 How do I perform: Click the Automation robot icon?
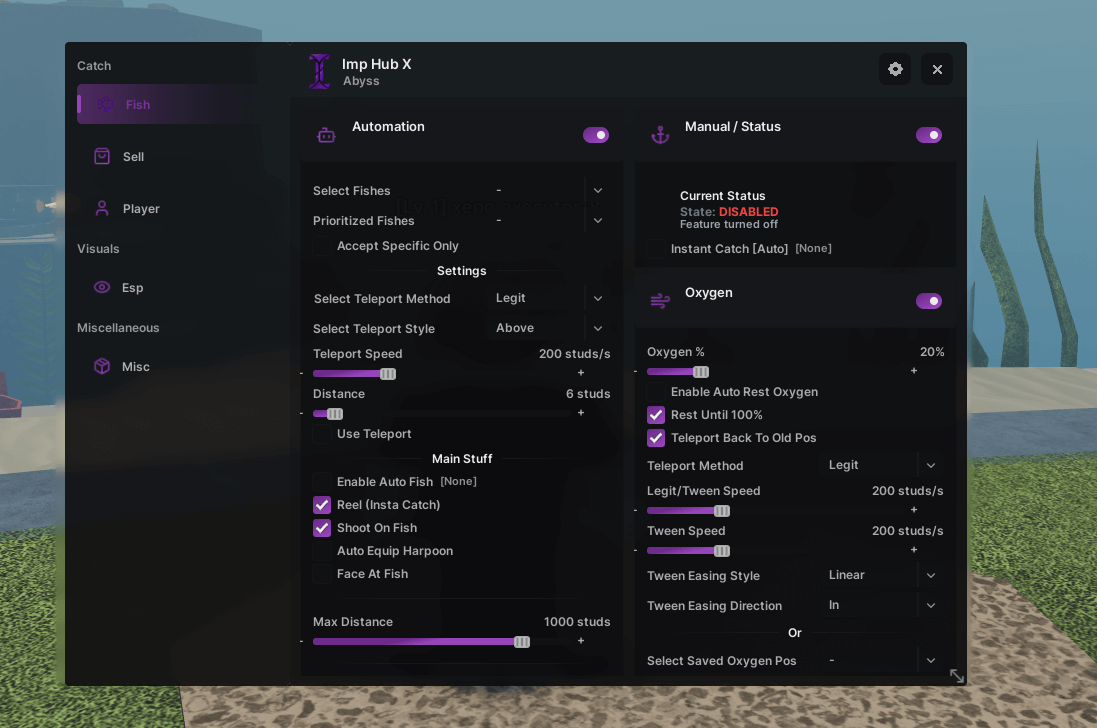point(326,135)
